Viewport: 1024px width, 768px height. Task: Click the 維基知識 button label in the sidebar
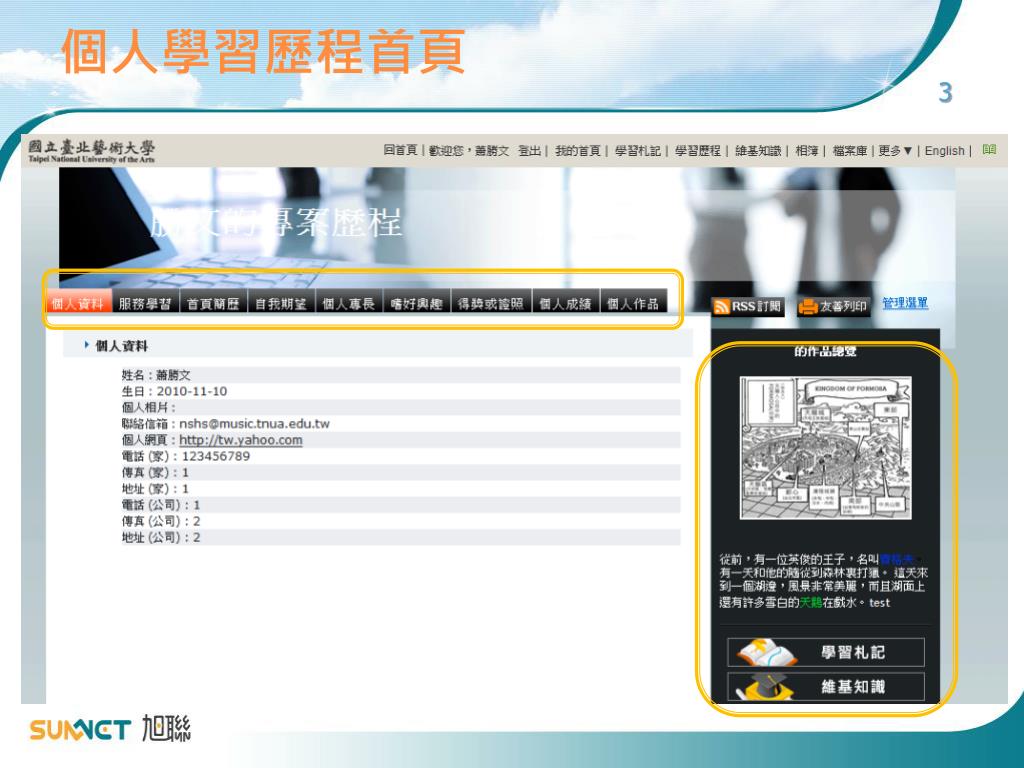click(853, 687)
